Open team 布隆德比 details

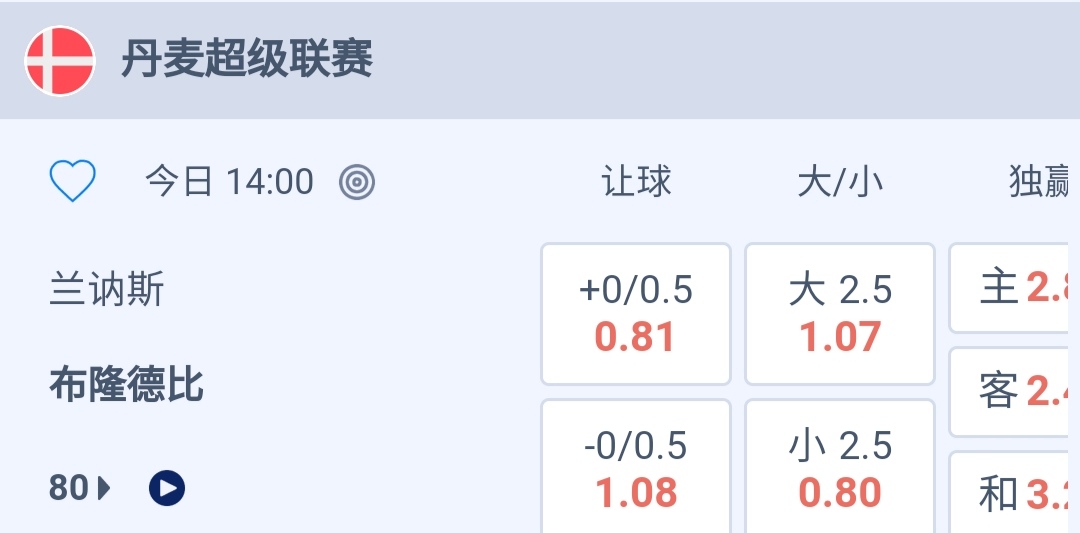[x=126, y=384]
